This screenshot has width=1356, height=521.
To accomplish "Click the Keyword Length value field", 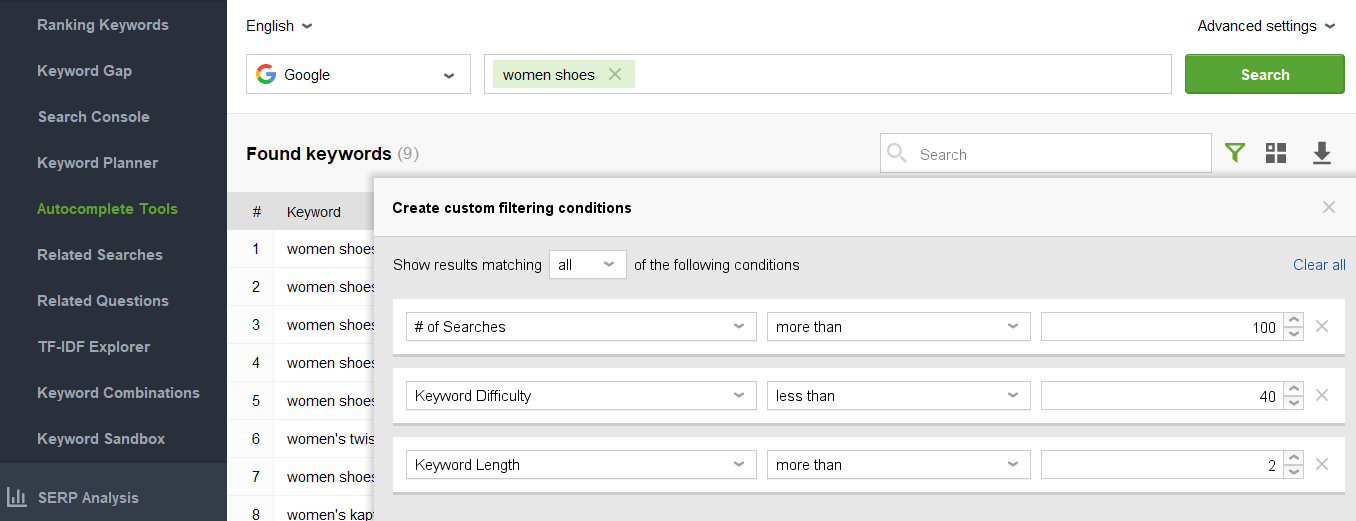I will pyautogui.click(x=1163, y=464).
